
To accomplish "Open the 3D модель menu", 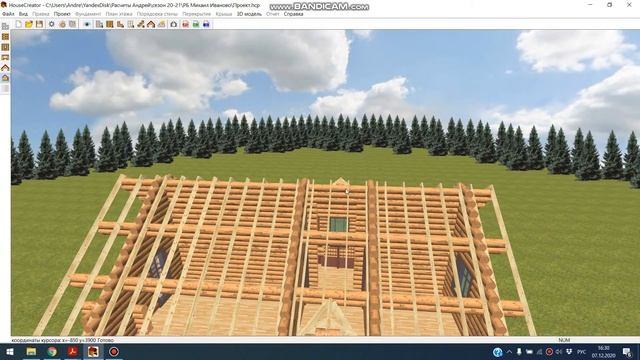I will [x=249, y=14].
